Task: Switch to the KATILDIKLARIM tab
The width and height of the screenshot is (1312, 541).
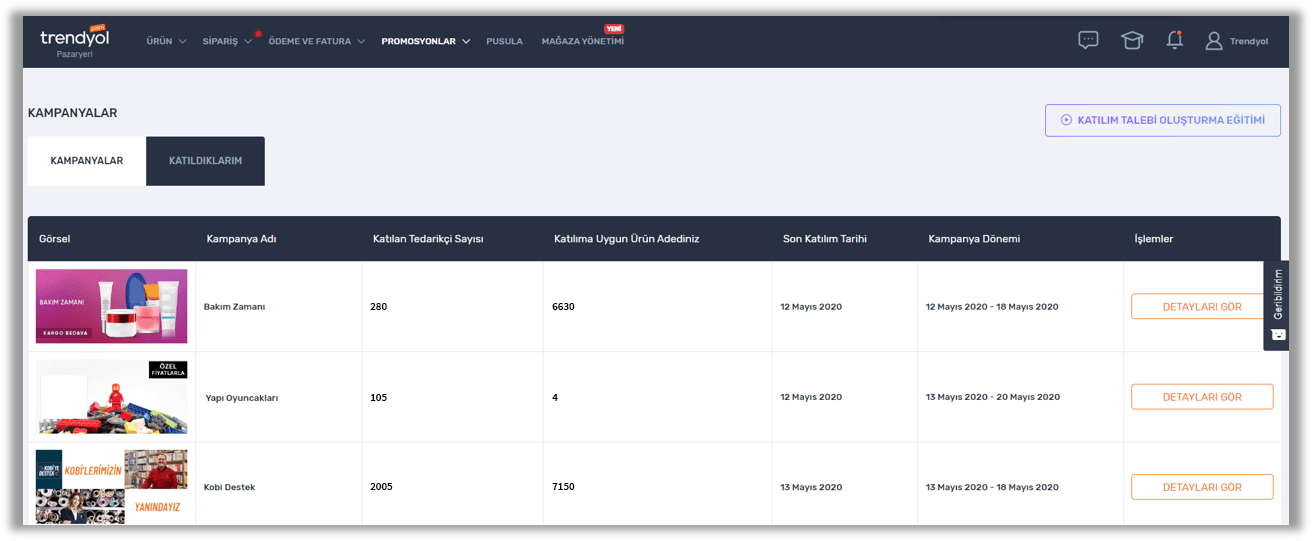Action: [205, 161]
